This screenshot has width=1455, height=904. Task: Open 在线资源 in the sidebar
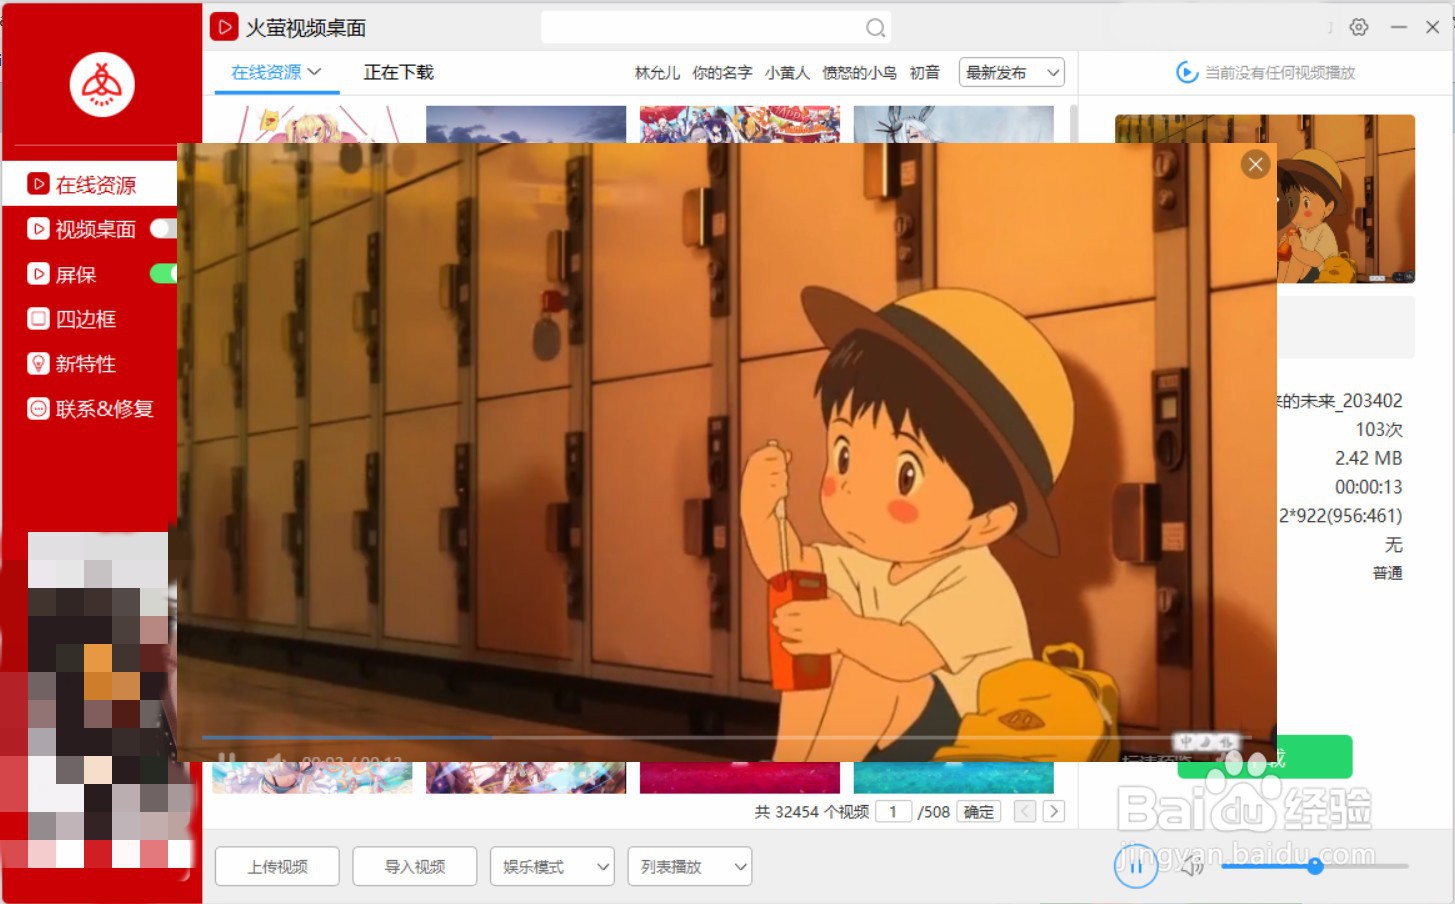click(90, 185)
